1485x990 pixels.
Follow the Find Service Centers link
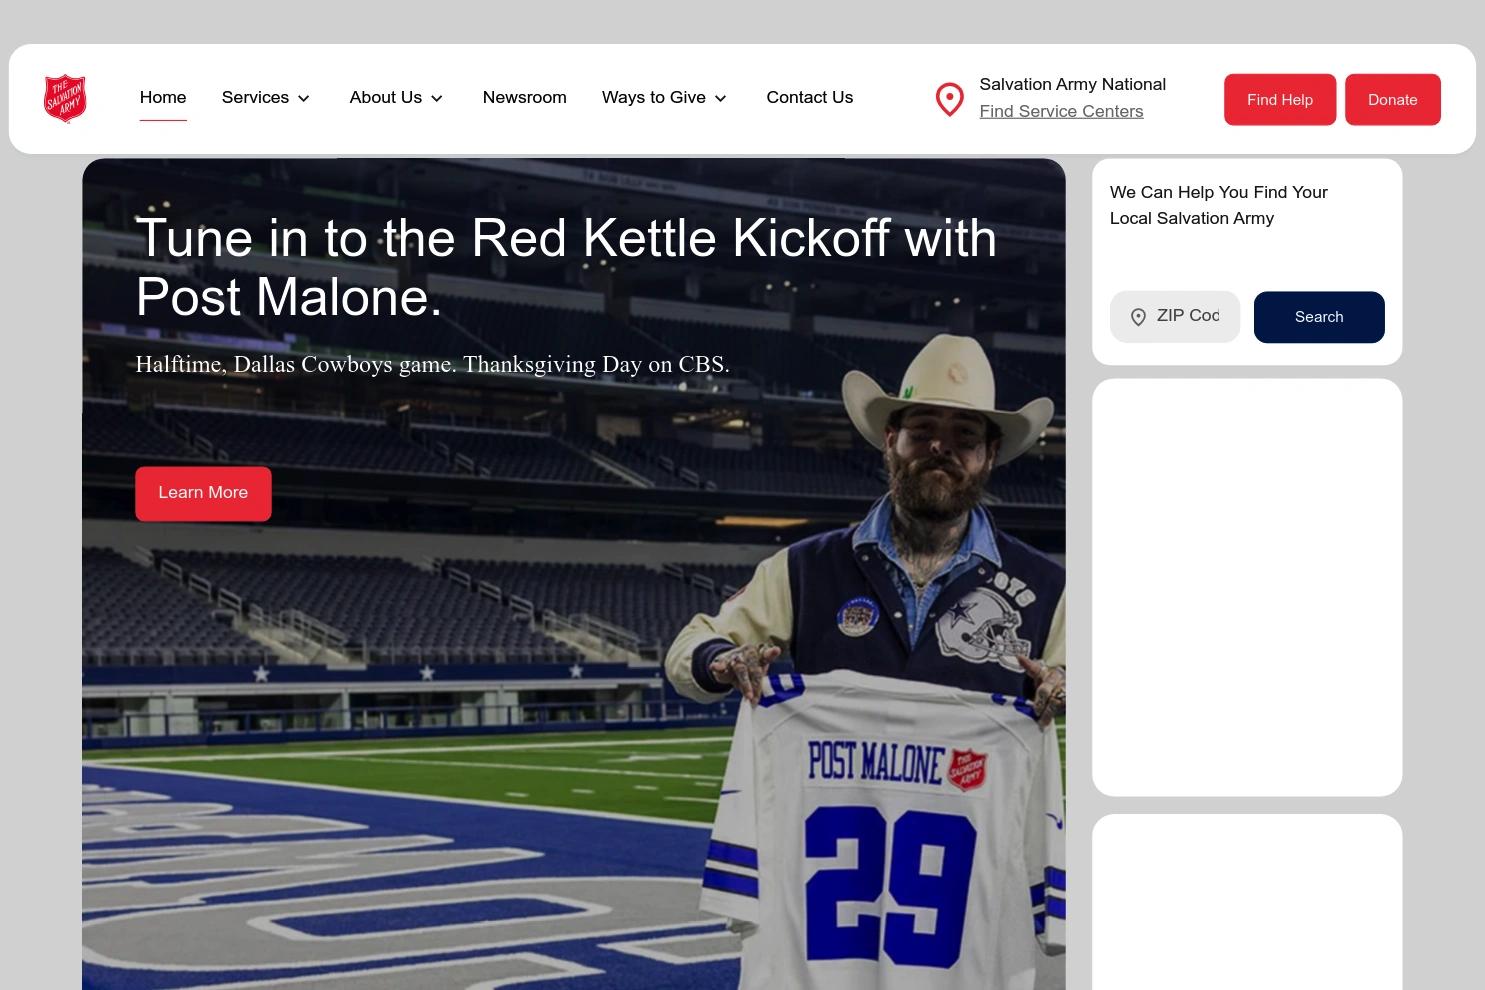click(1061, 111)
